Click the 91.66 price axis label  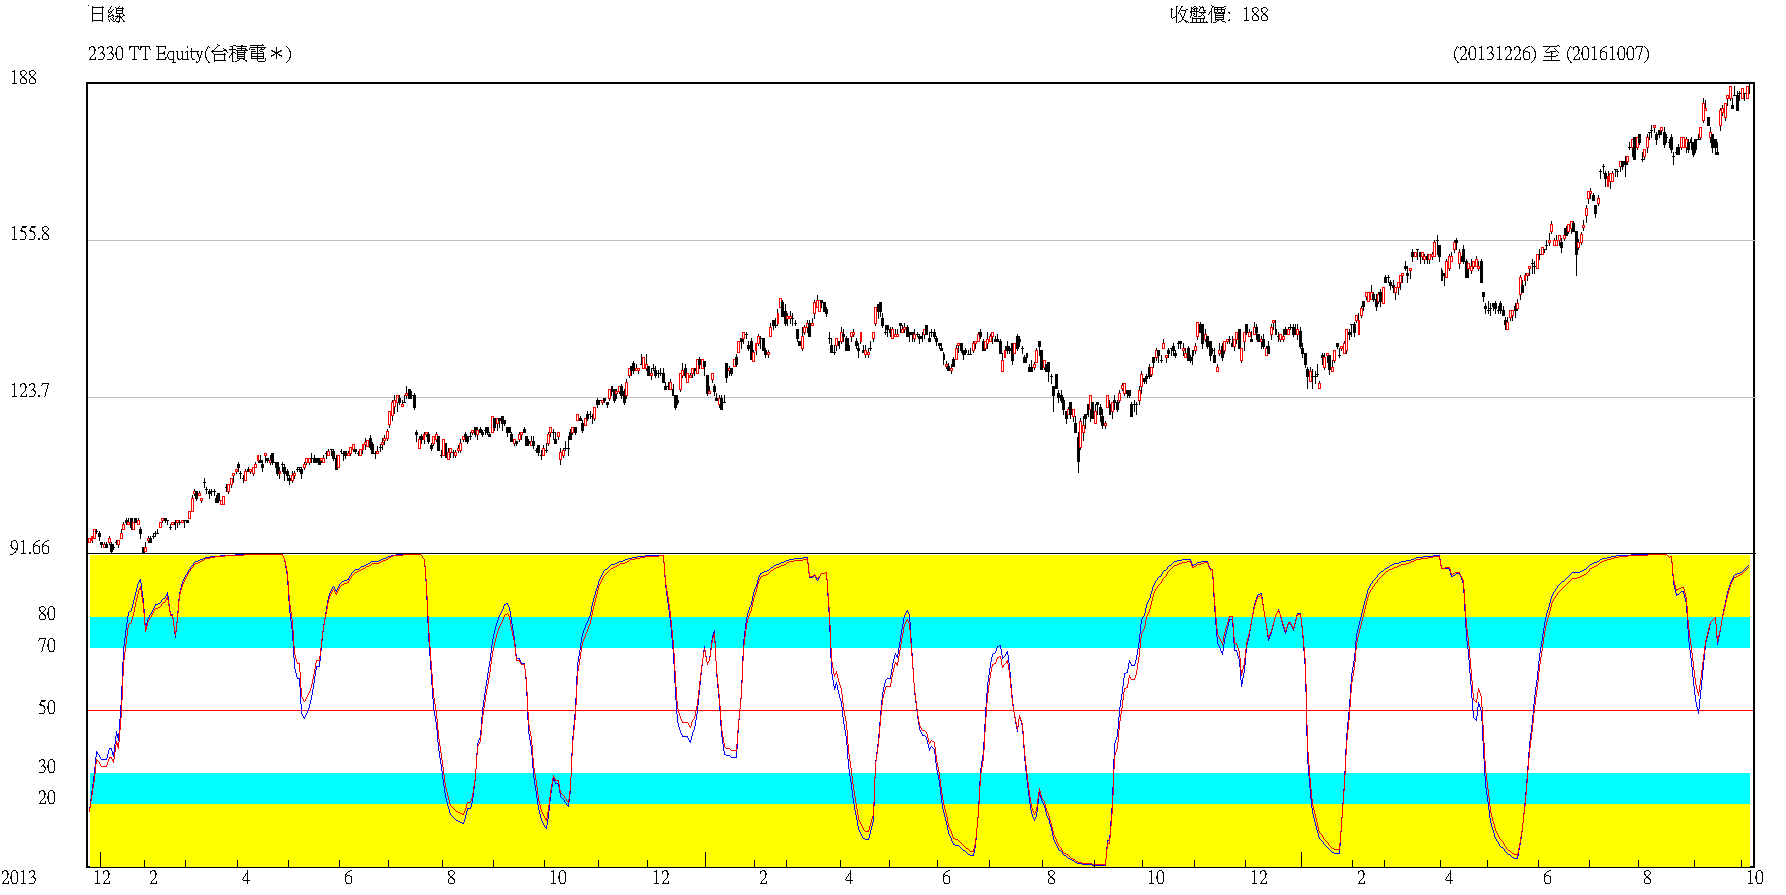29,547
